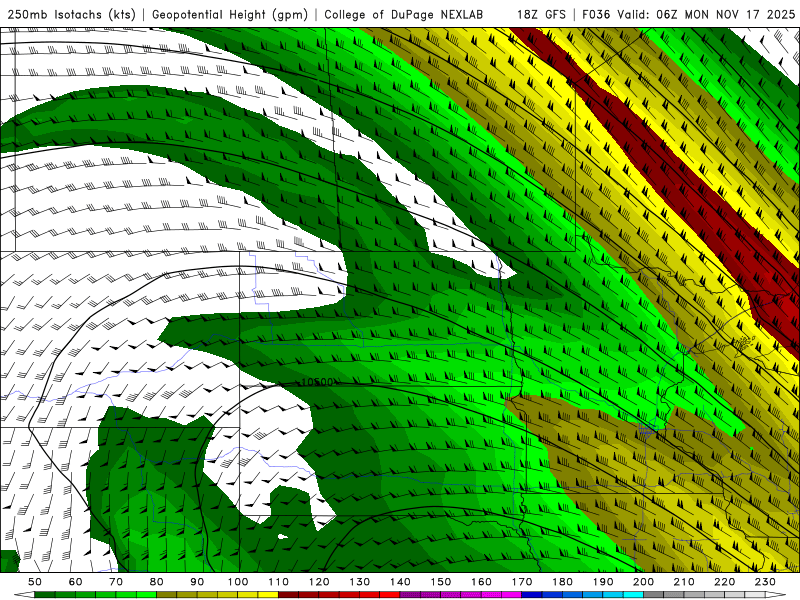Viewport: 800px width, 600px height.
Task: Click the 190 label on the color scale
Action: tap(603, 582)
